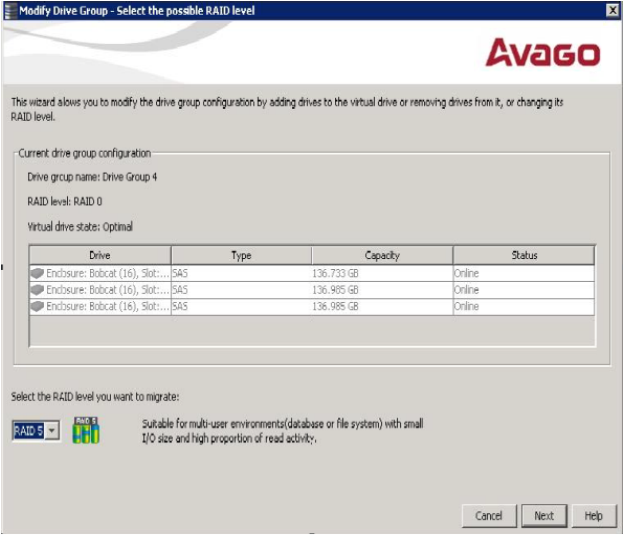
Task: Click the RAID 5 illustration icon
Action: pos(87,430)
